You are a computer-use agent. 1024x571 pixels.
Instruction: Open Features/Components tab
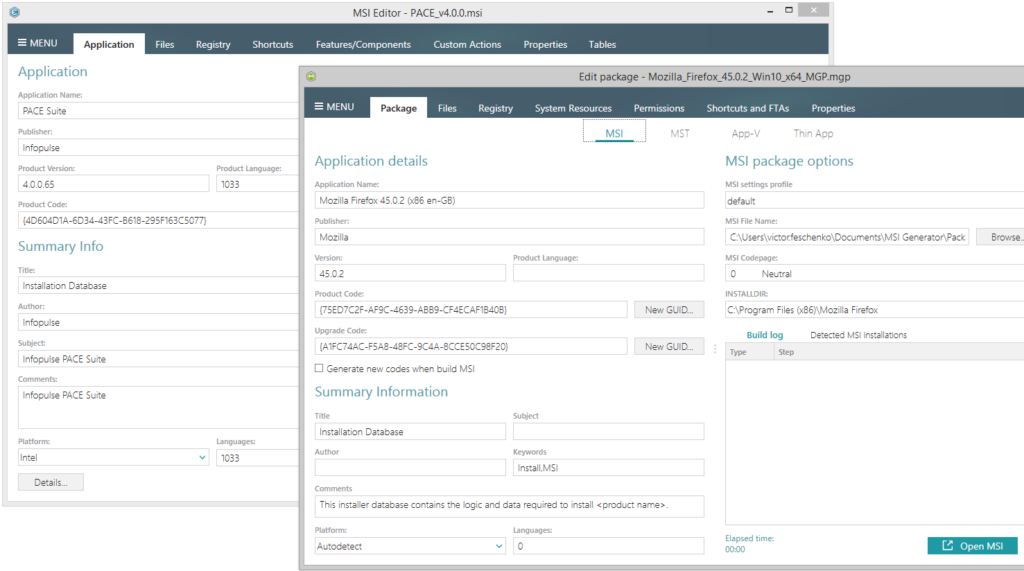coord(363,44)
